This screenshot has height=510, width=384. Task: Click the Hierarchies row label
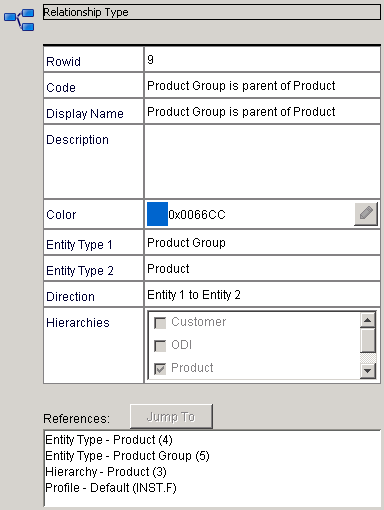click(x=78, y=323)
